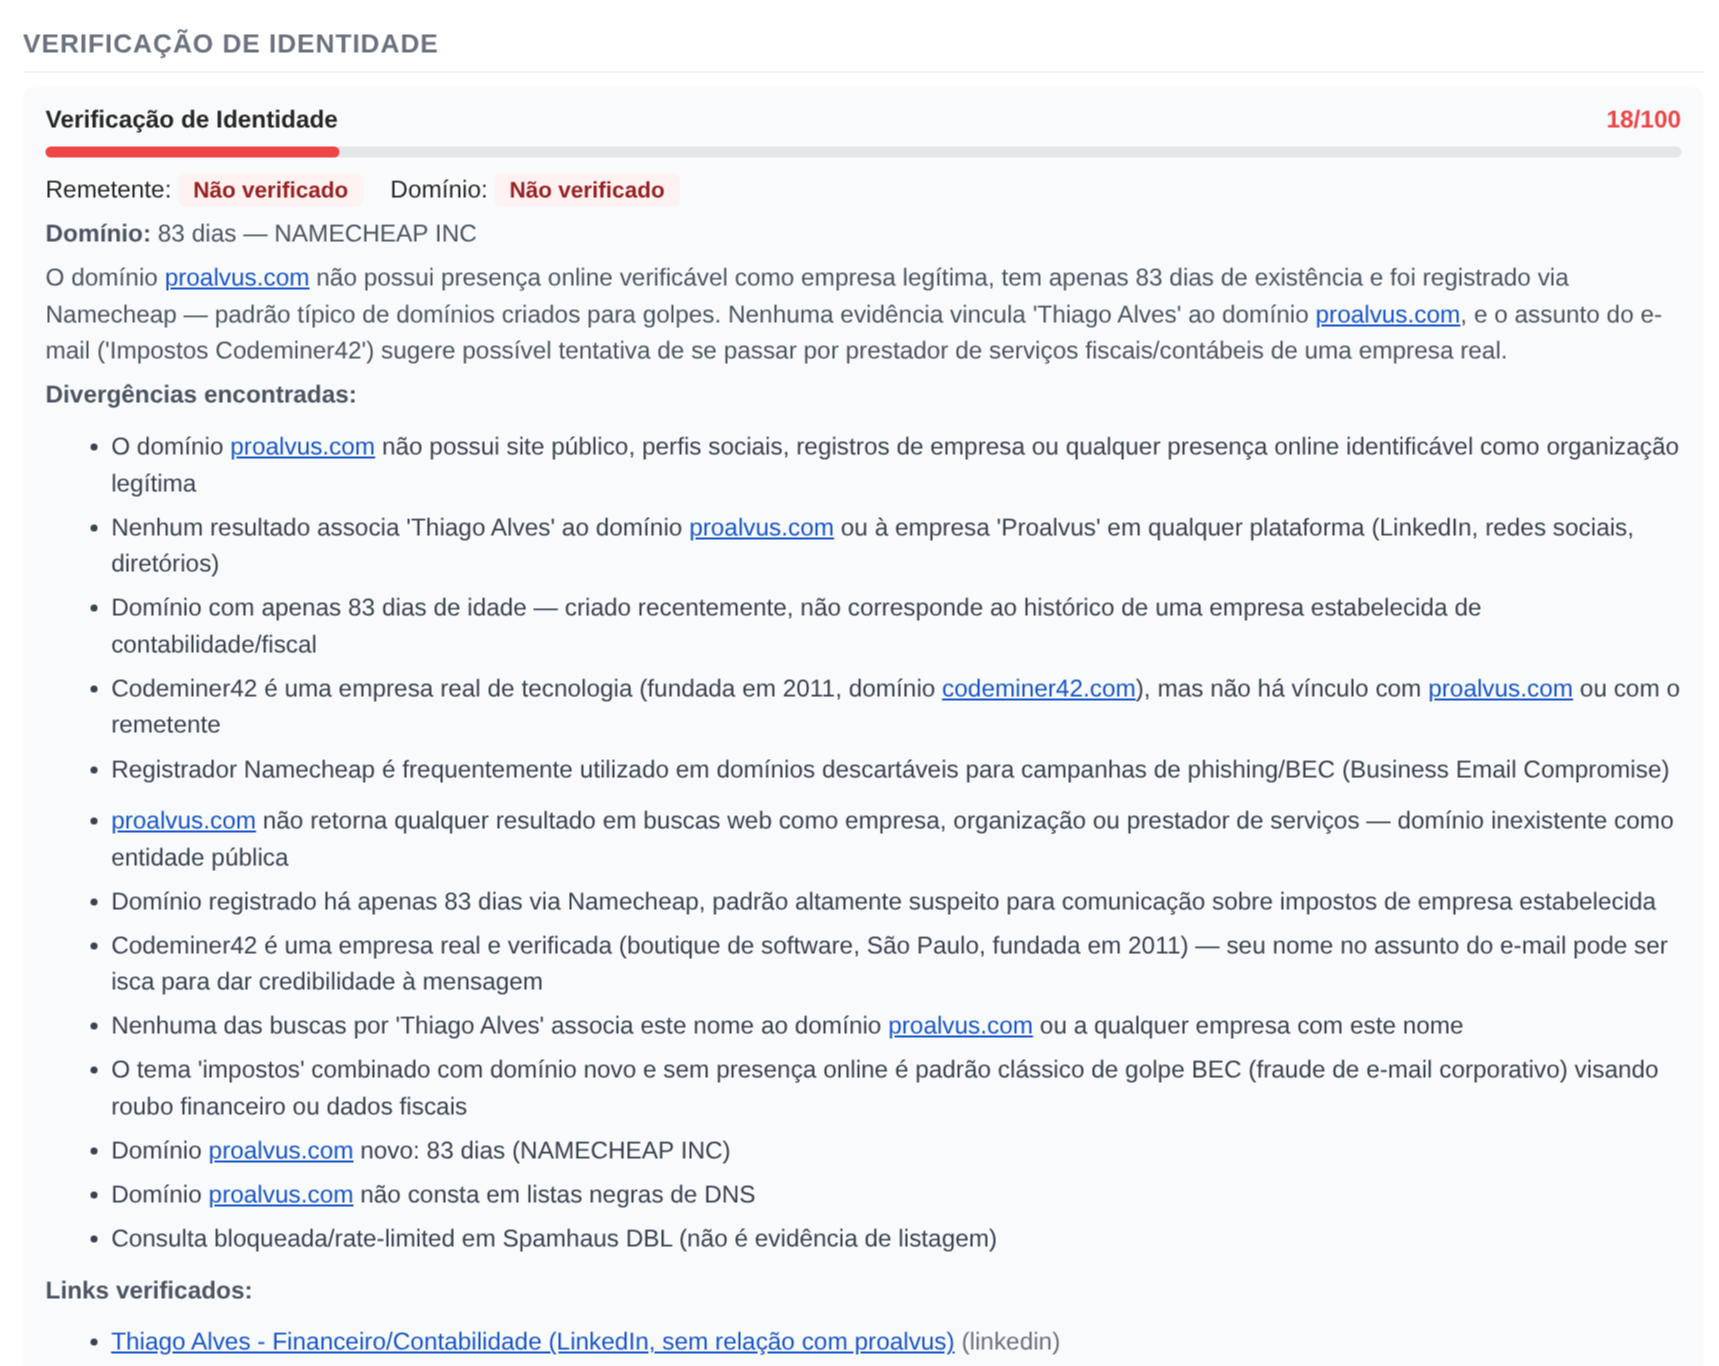Select the 'Verificação de Identidade' card title
Screen dimensions: 1719x1366
coord(190,119)
